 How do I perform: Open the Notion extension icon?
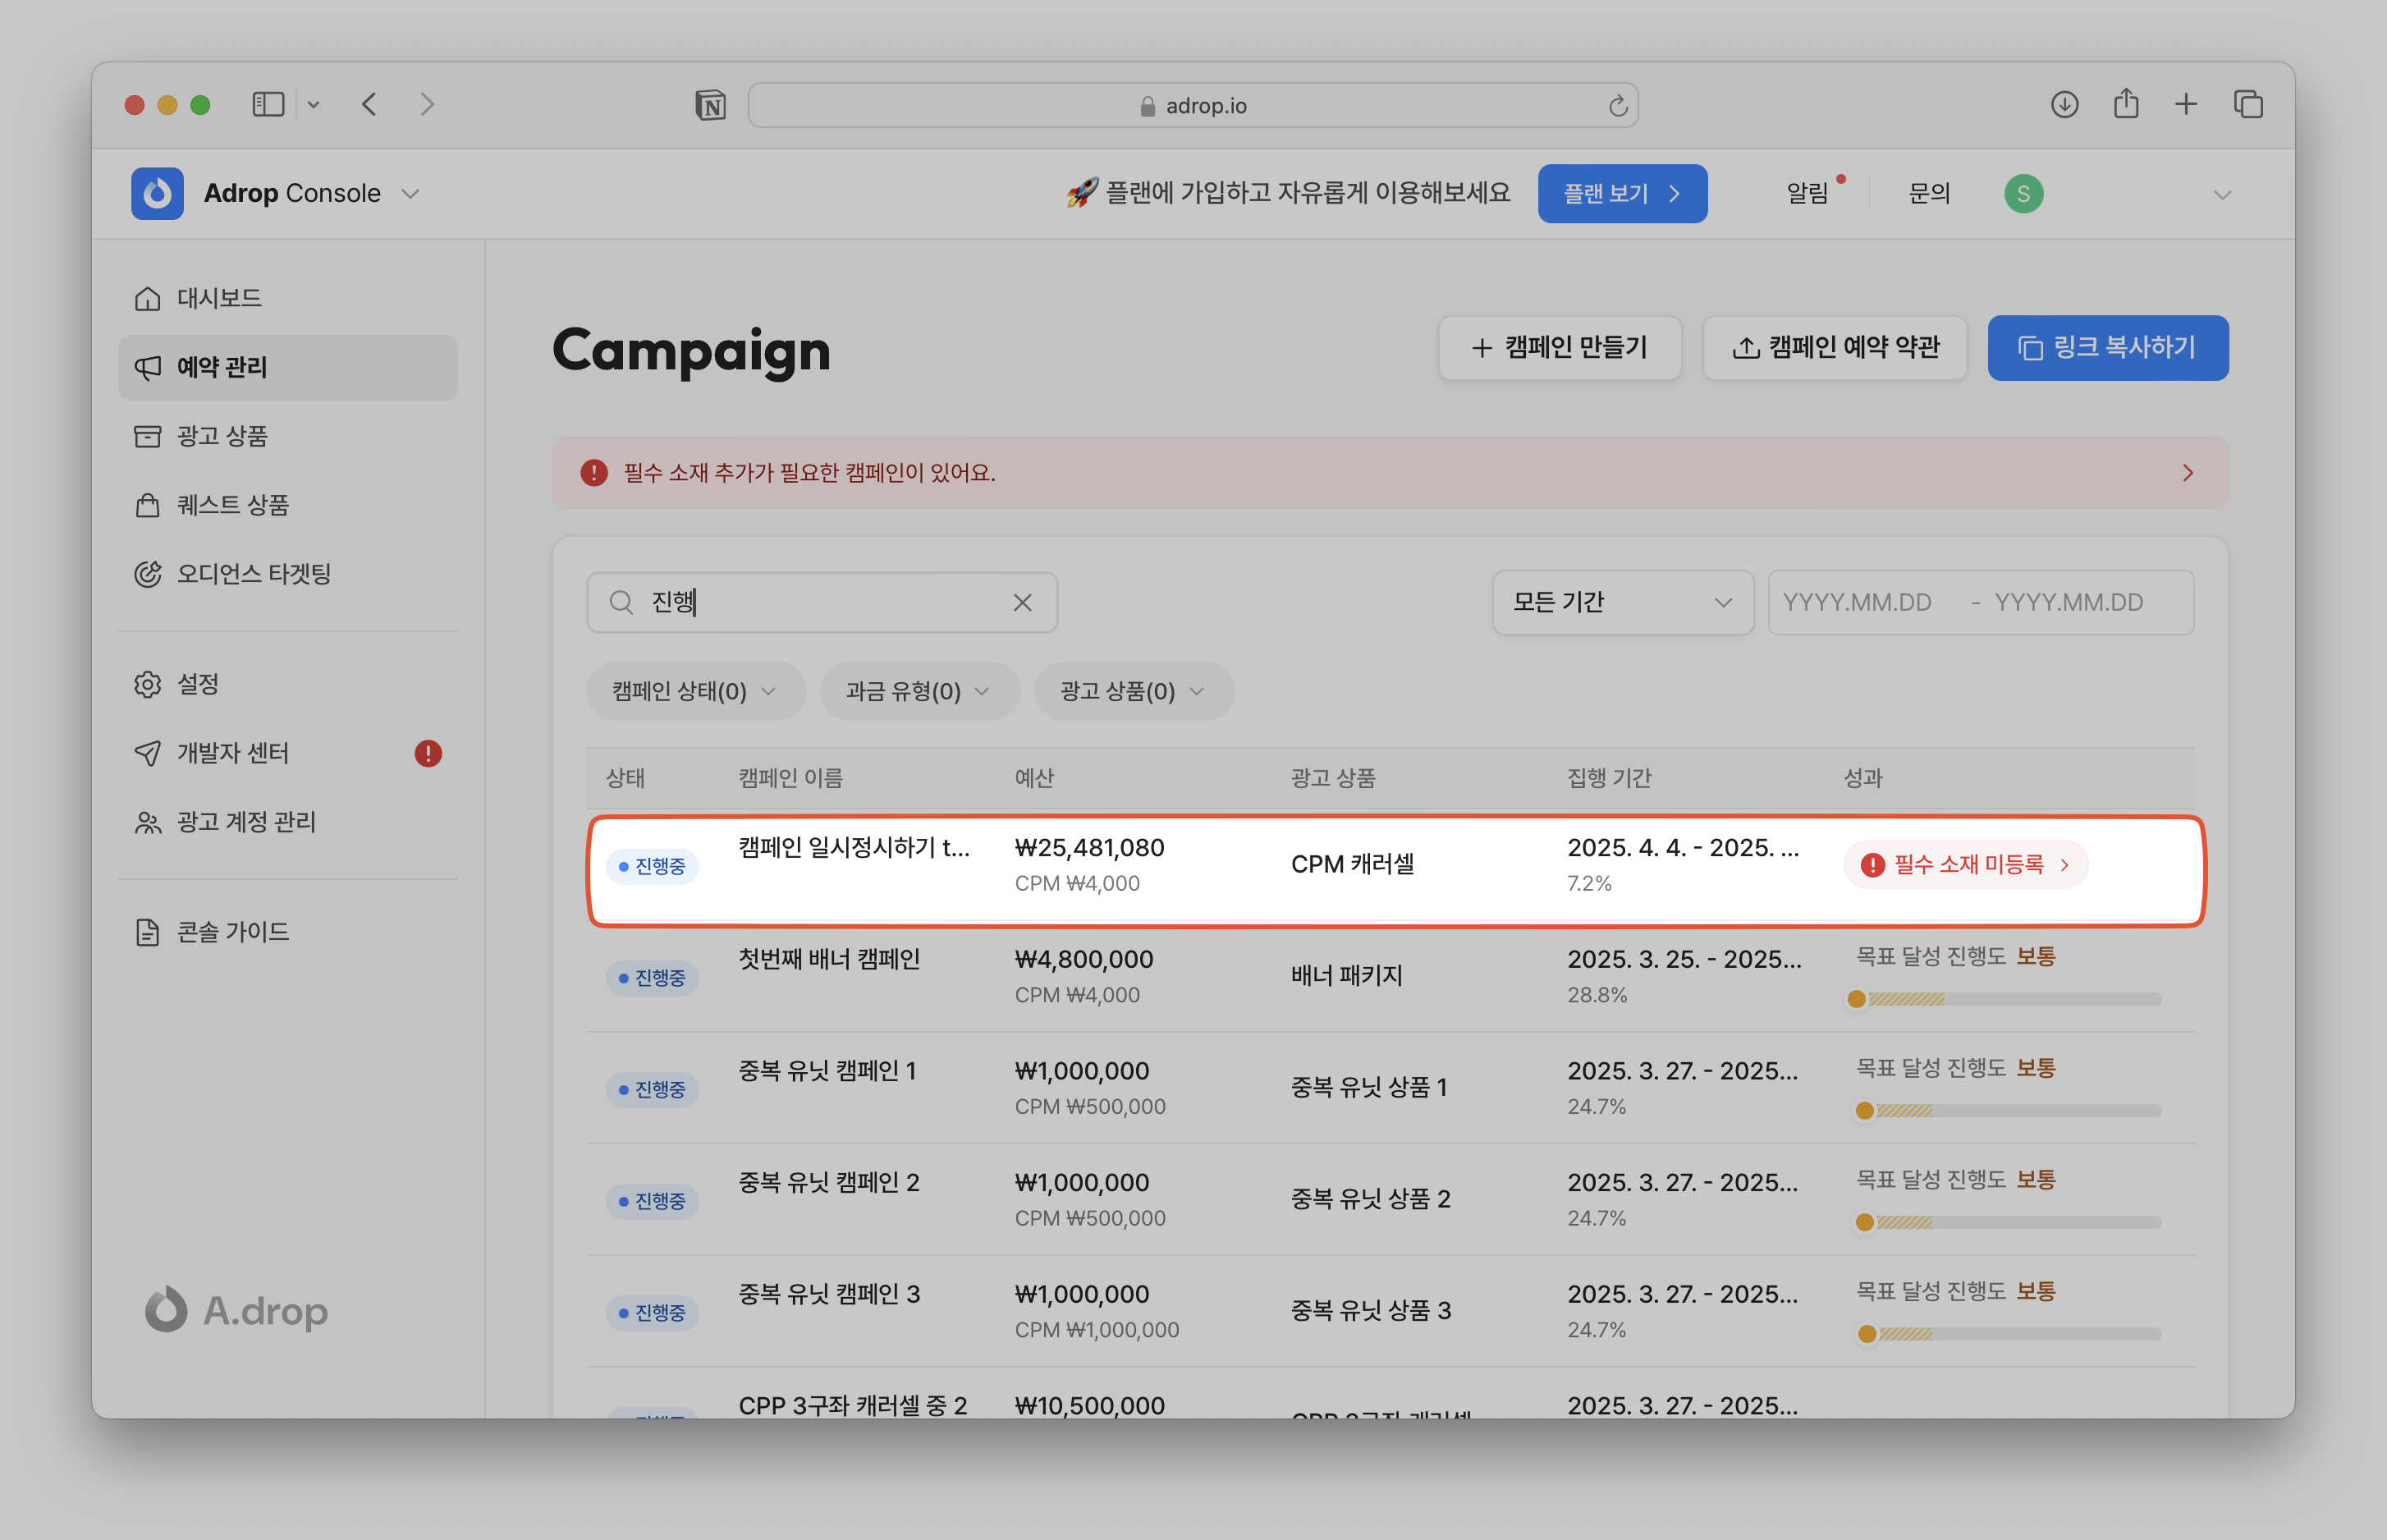710,105
